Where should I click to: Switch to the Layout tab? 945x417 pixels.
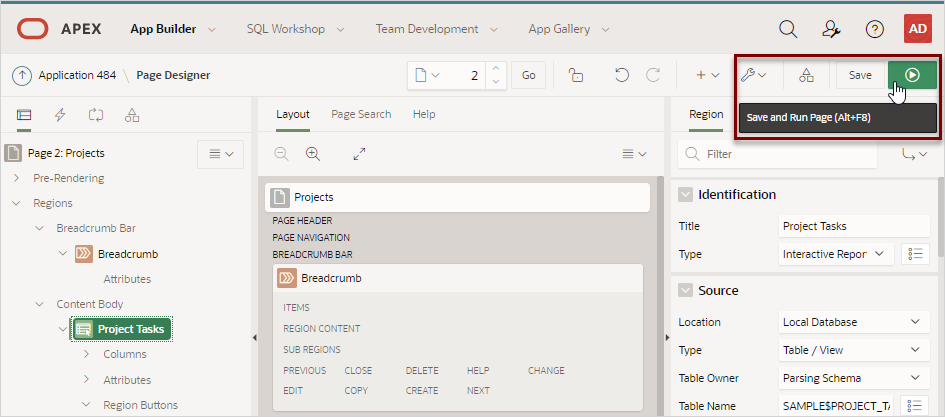click(293, 114)
